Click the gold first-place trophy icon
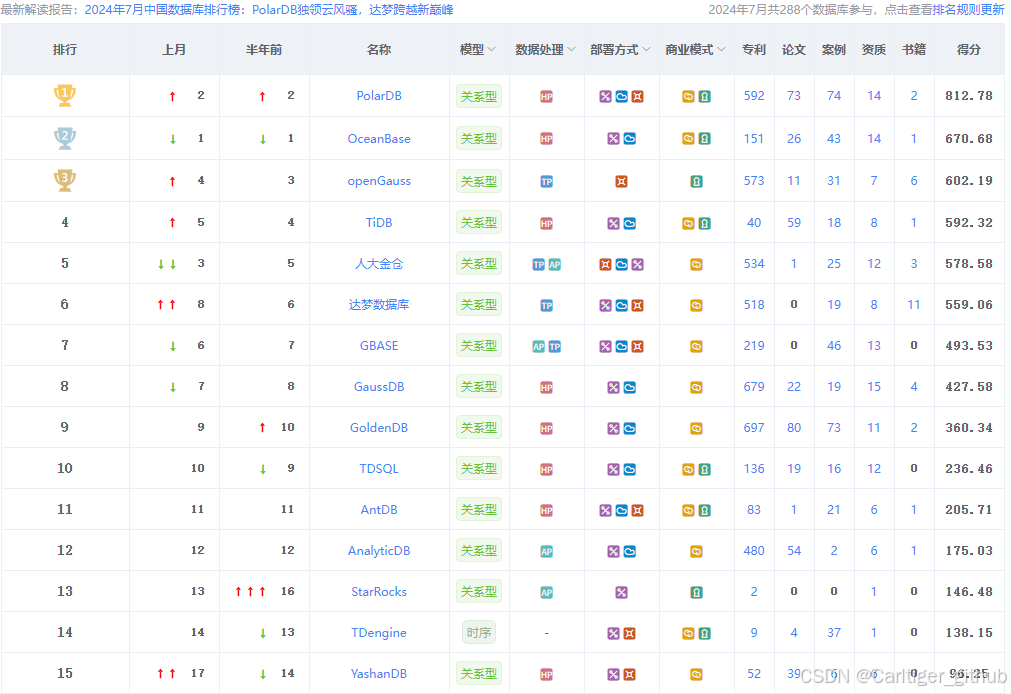 click(64, 95)
